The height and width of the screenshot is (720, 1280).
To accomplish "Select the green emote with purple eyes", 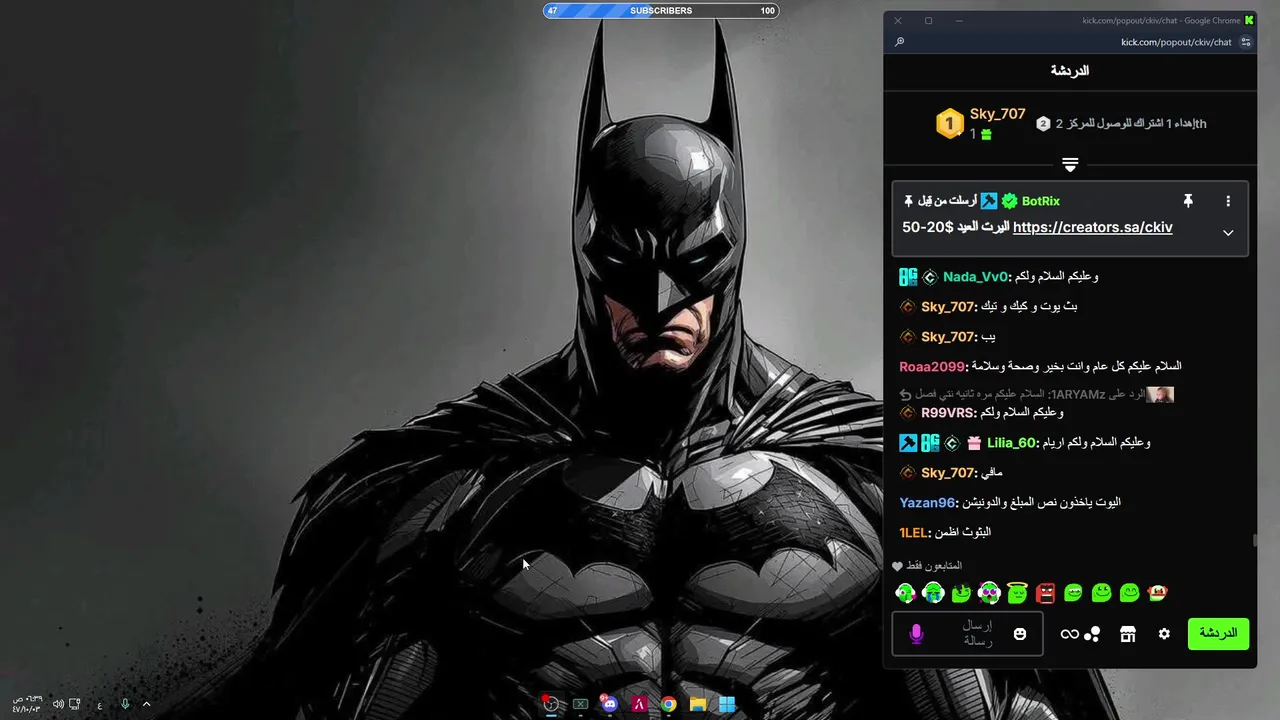I will coord(989,593).
